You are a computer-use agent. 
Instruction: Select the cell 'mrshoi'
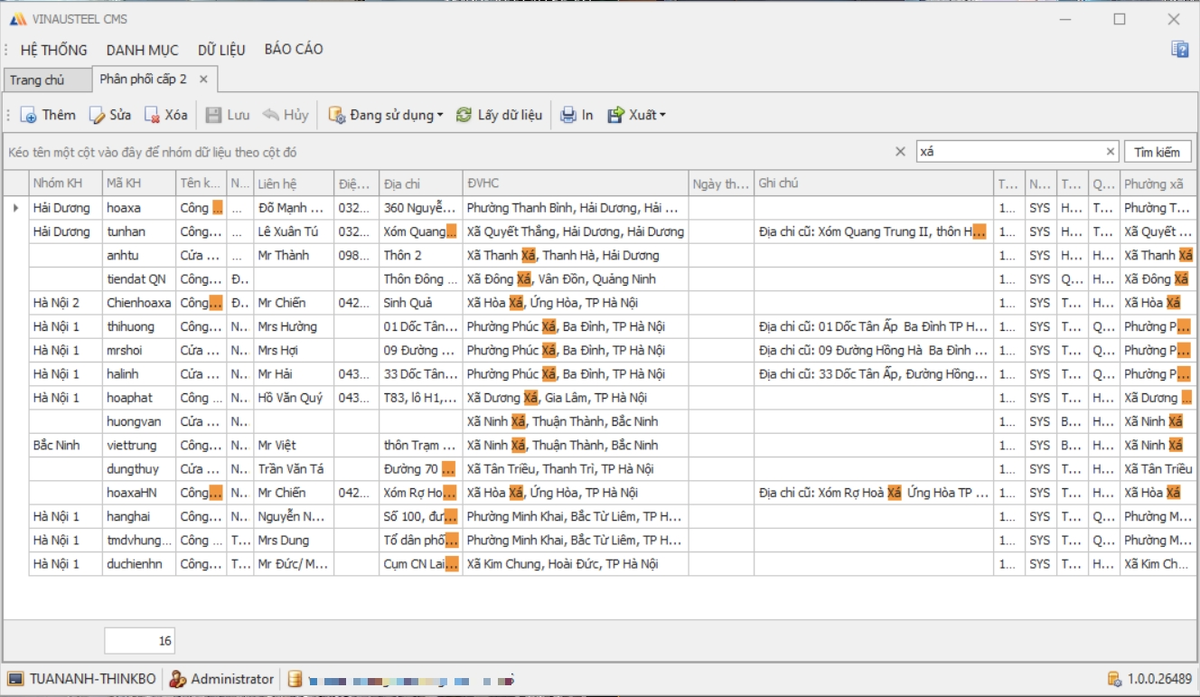(x=139, y=351)
